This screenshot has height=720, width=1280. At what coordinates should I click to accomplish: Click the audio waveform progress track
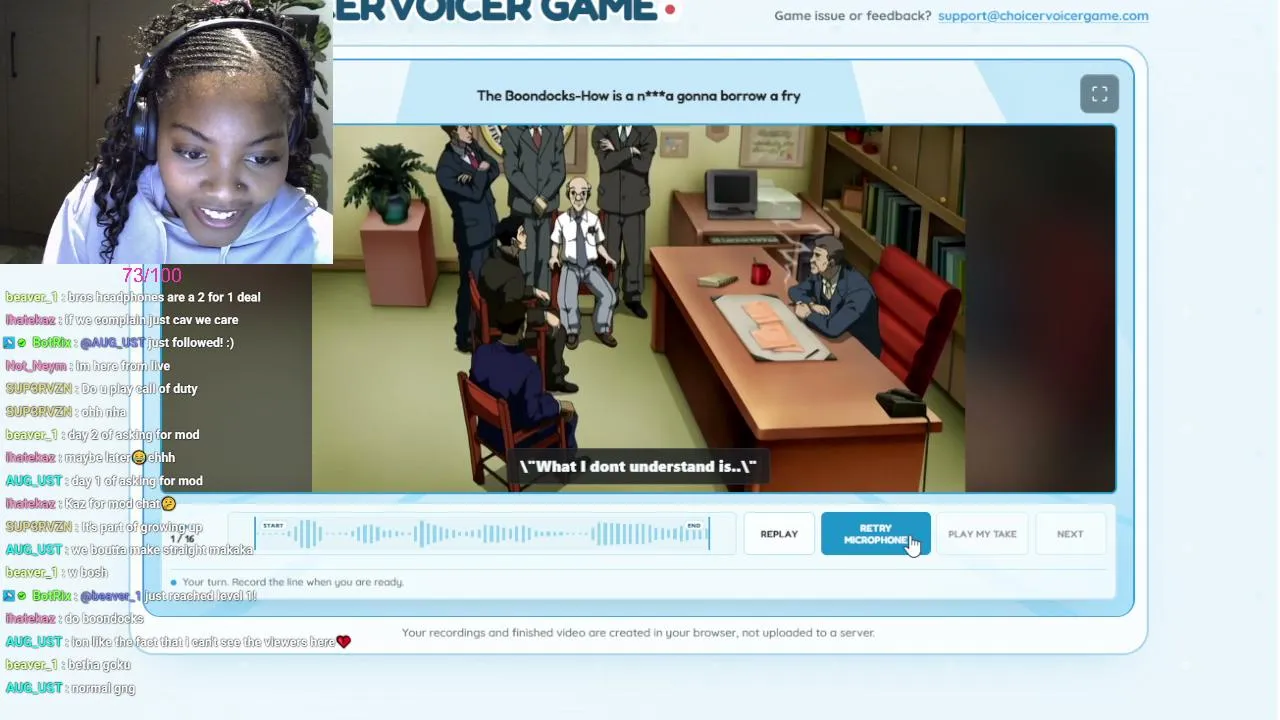click(482, 534)
